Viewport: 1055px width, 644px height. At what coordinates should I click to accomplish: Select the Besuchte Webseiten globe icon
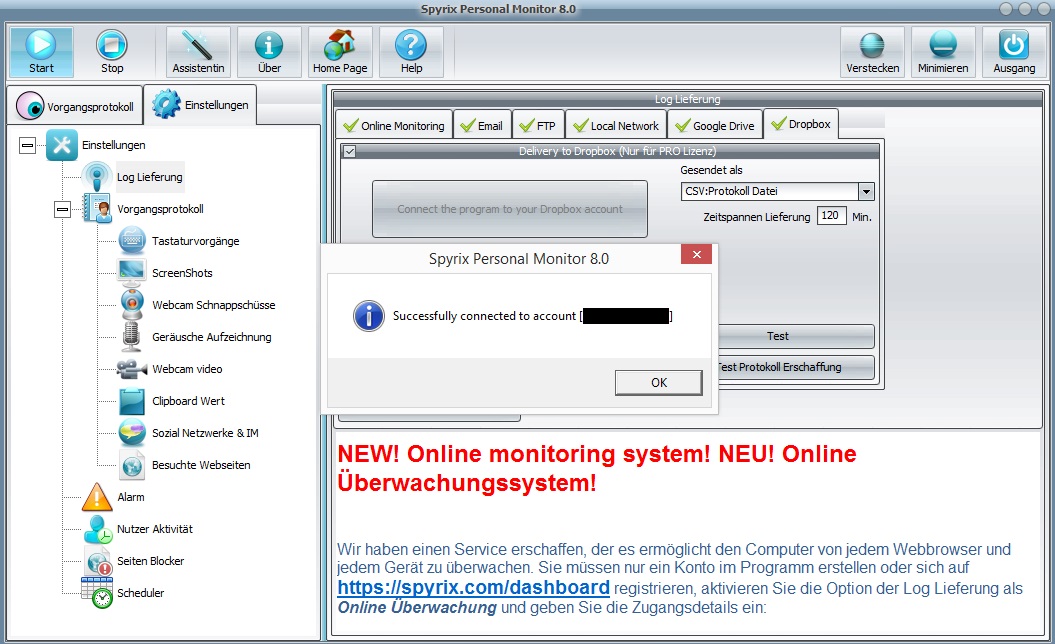[132, 465]
